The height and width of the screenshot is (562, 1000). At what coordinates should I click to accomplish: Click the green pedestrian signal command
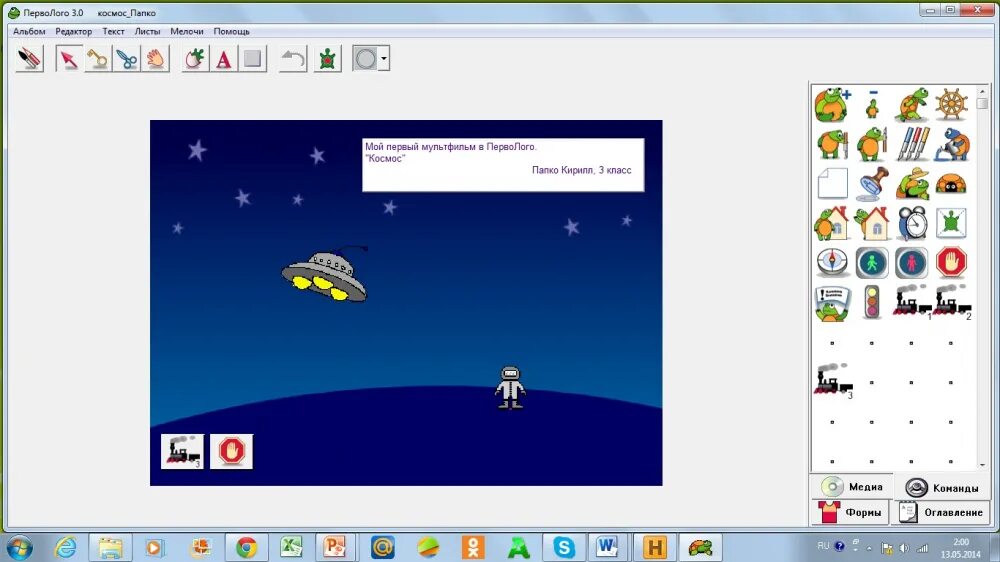click(872, 262)
